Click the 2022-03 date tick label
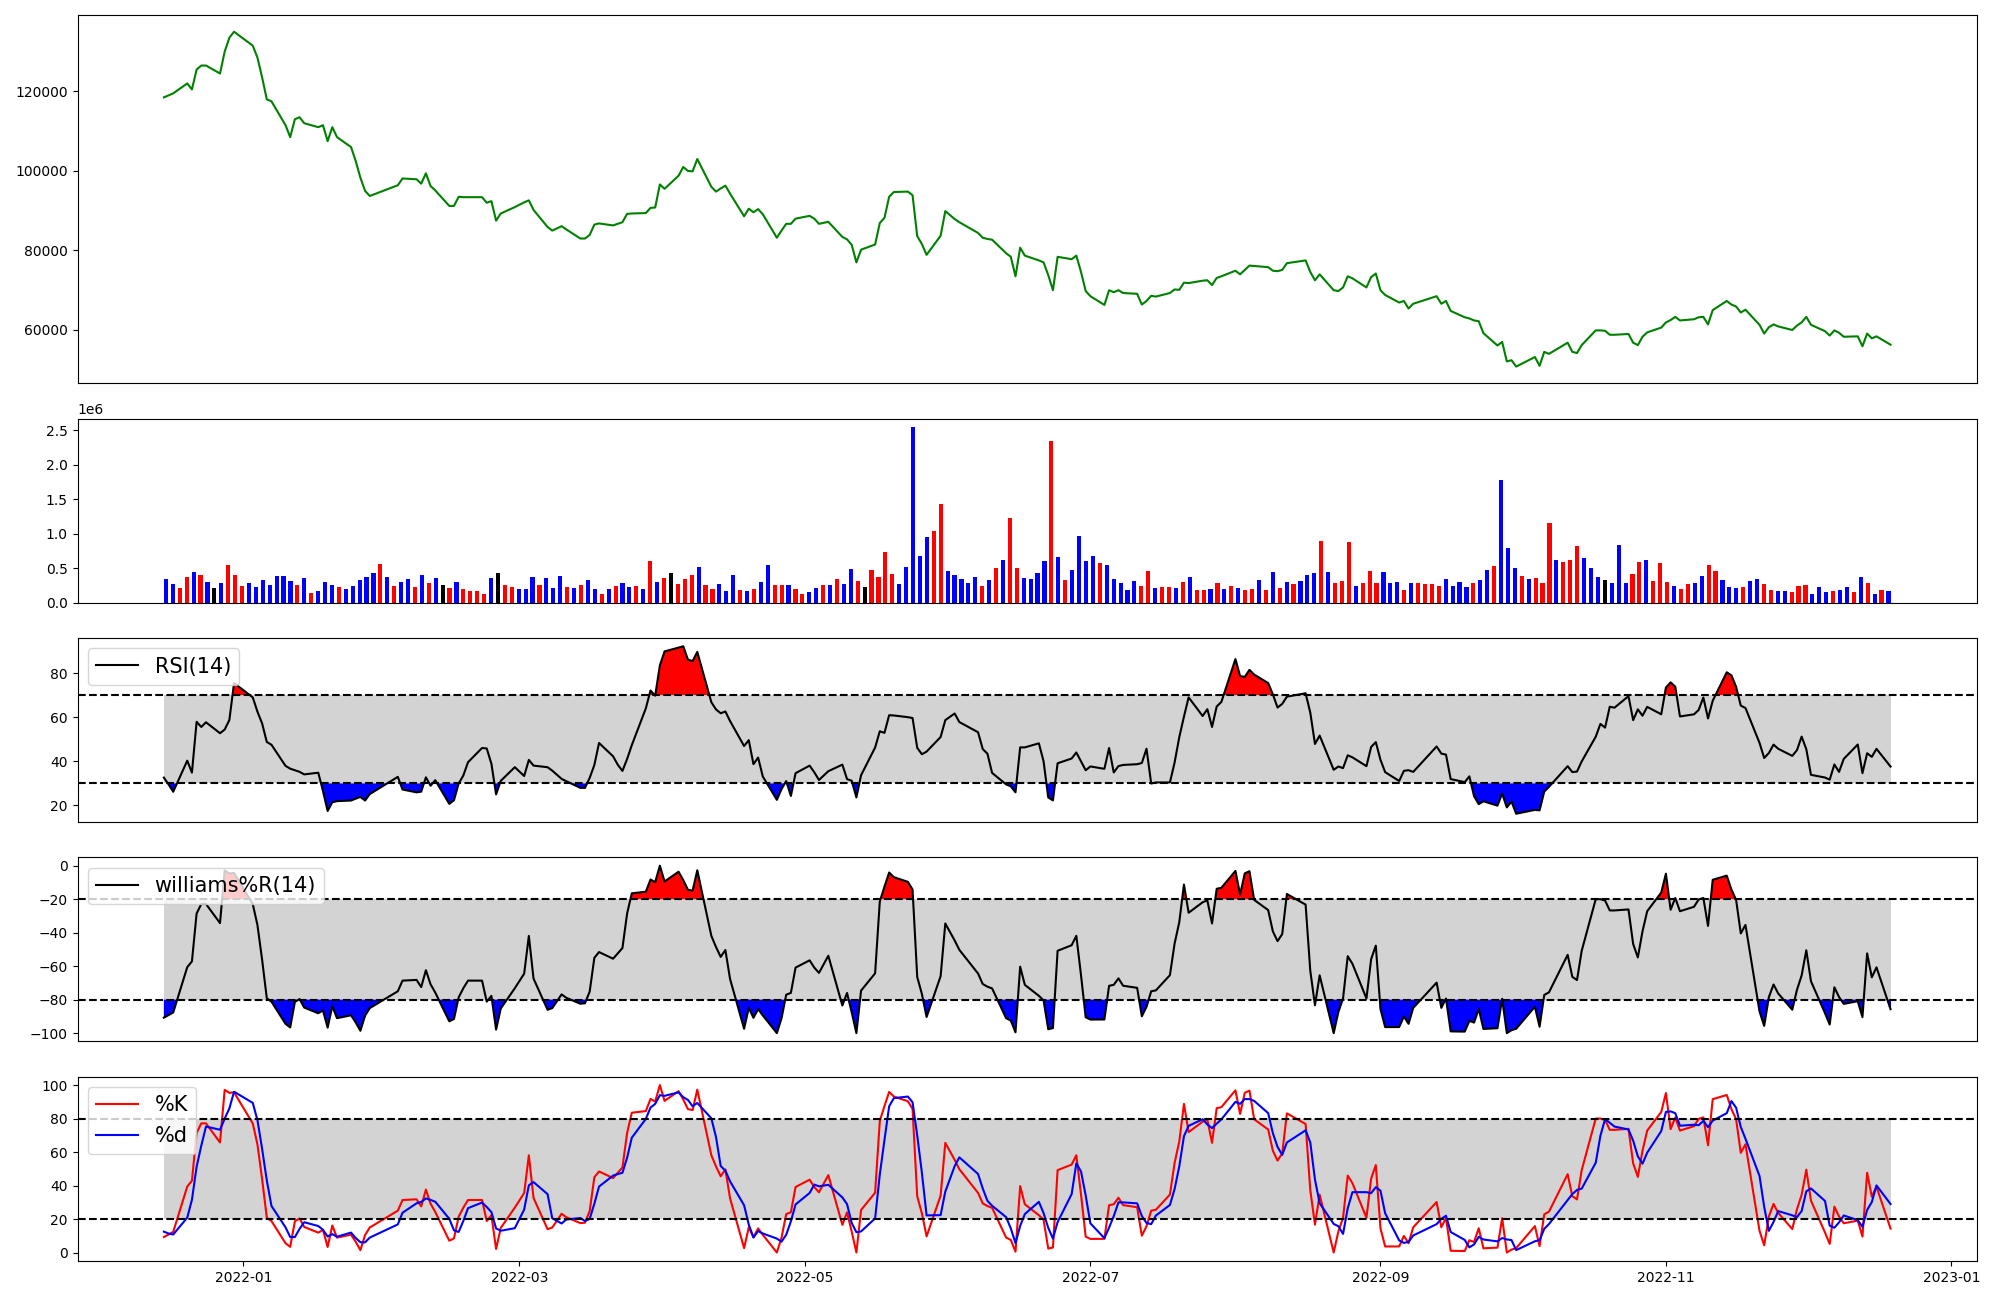2000x1300 pixels. (521, 1277)
